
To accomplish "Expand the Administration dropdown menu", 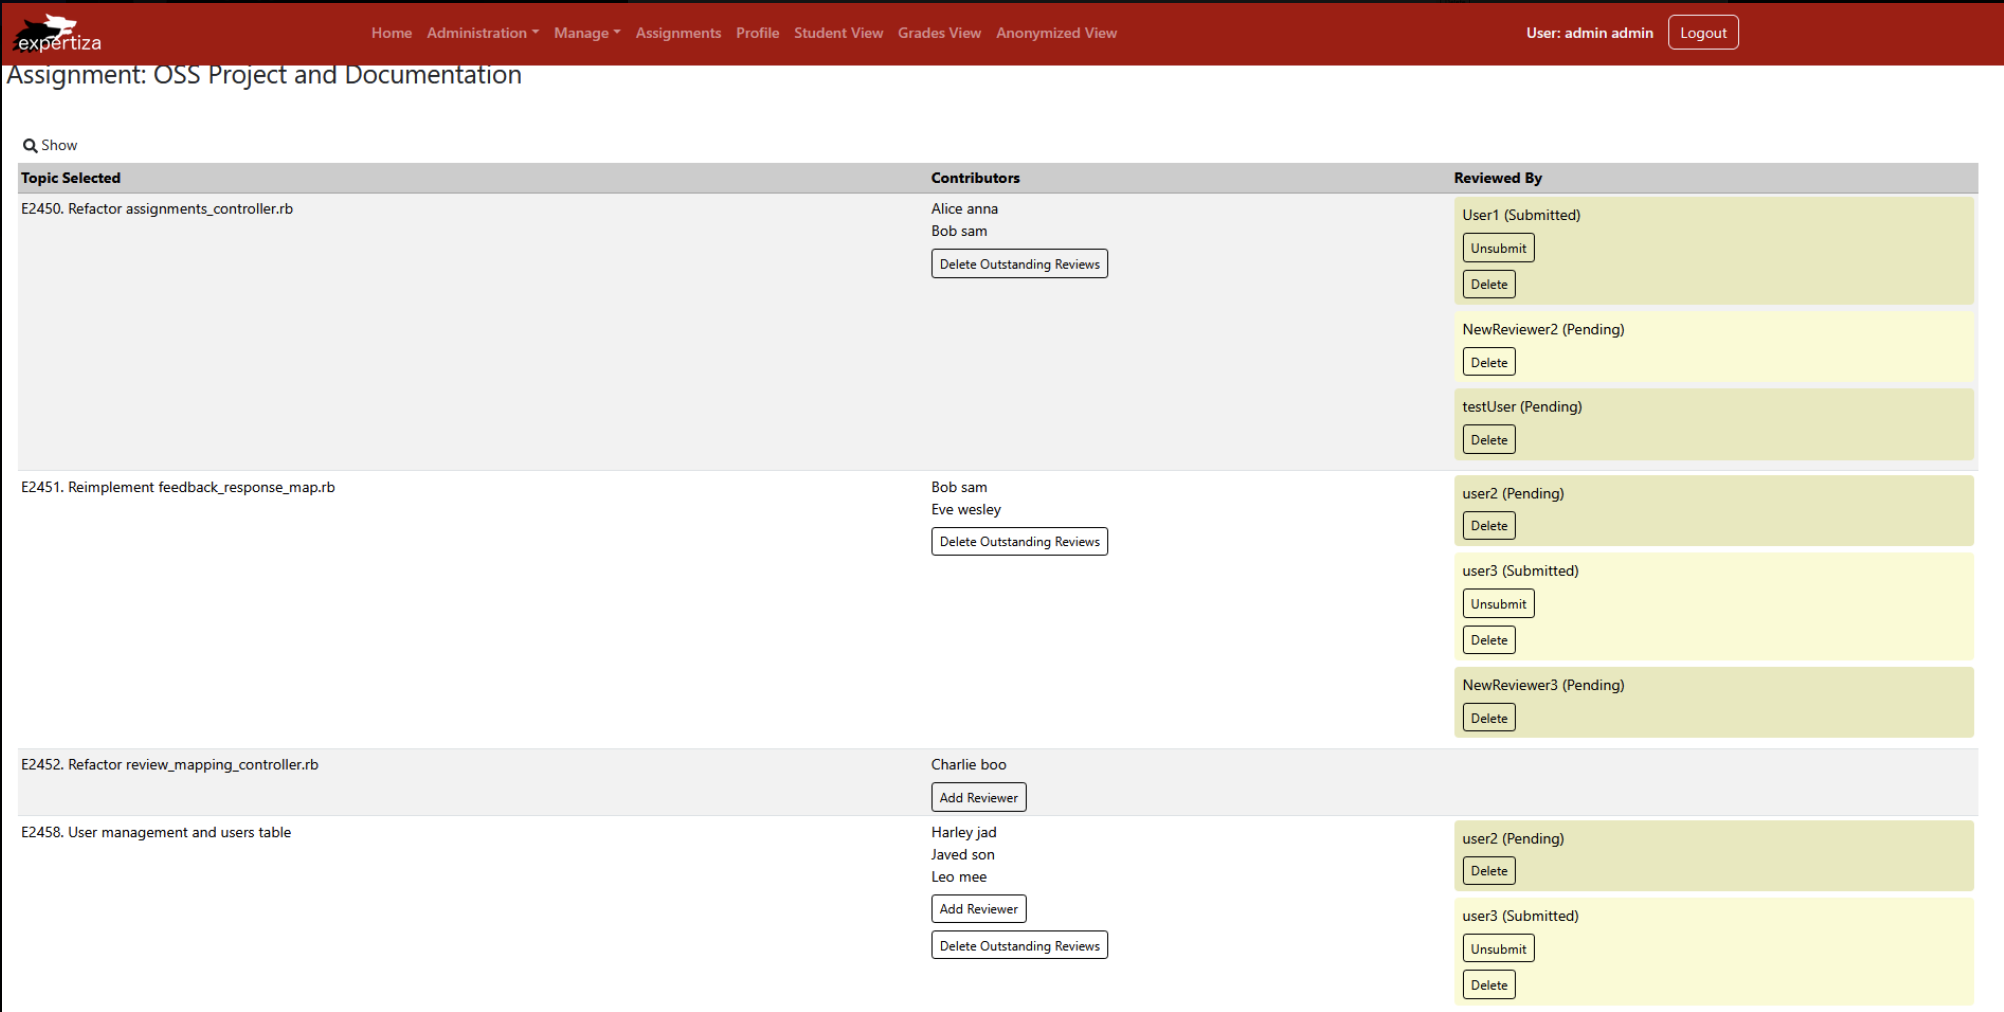I will click(482, 33).
